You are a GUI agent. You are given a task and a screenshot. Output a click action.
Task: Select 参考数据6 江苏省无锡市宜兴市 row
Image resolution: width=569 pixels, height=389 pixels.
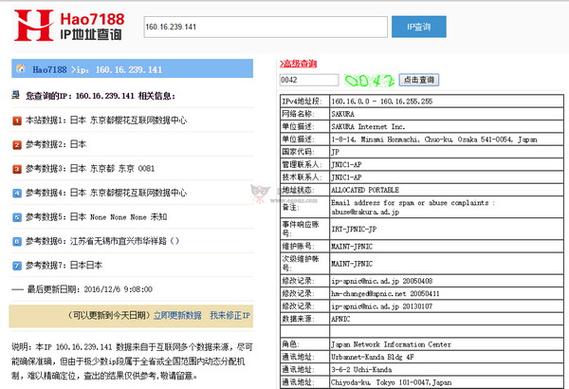click(102, 241)
